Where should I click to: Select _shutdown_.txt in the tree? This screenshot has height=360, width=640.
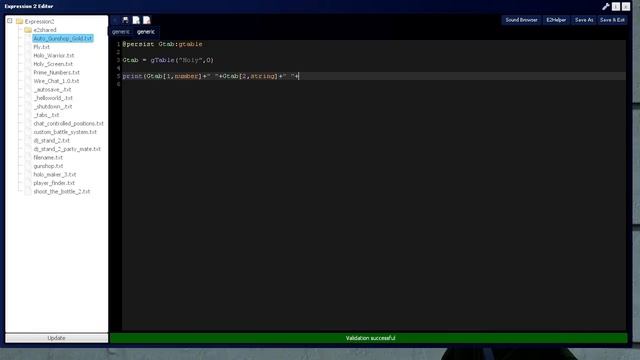coord(53,107)
